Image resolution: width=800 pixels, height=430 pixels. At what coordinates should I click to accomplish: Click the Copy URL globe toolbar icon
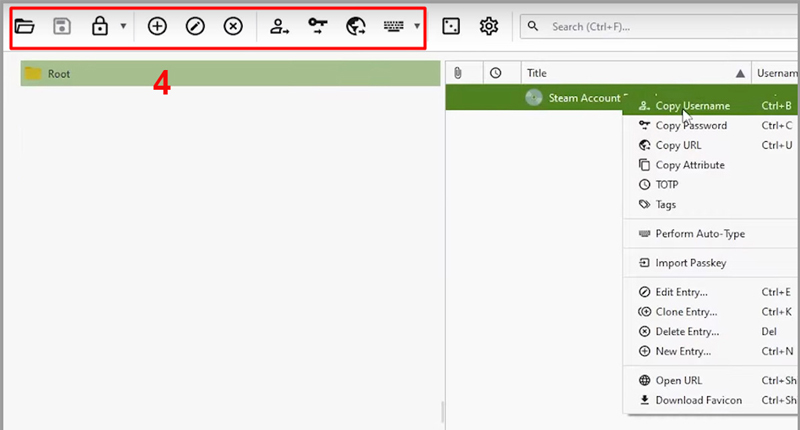point(355,27)
